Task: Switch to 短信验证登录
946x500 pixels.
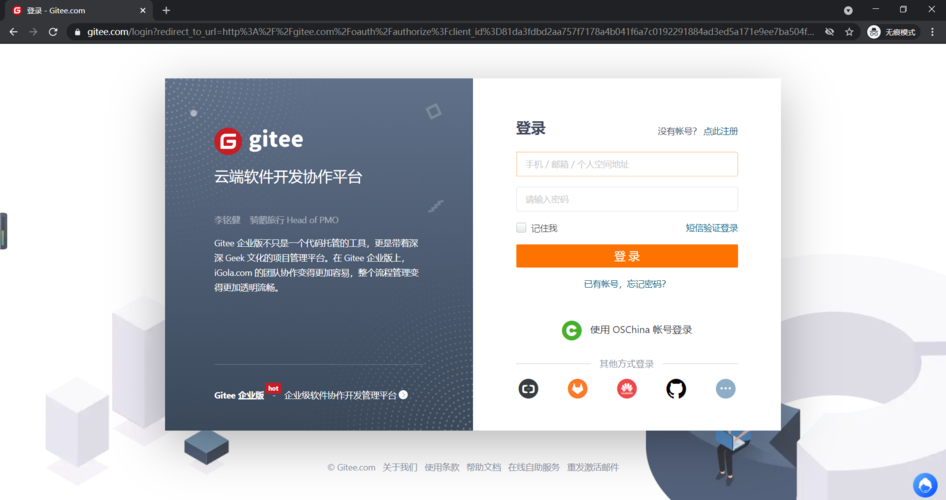Action: [712, 228]
